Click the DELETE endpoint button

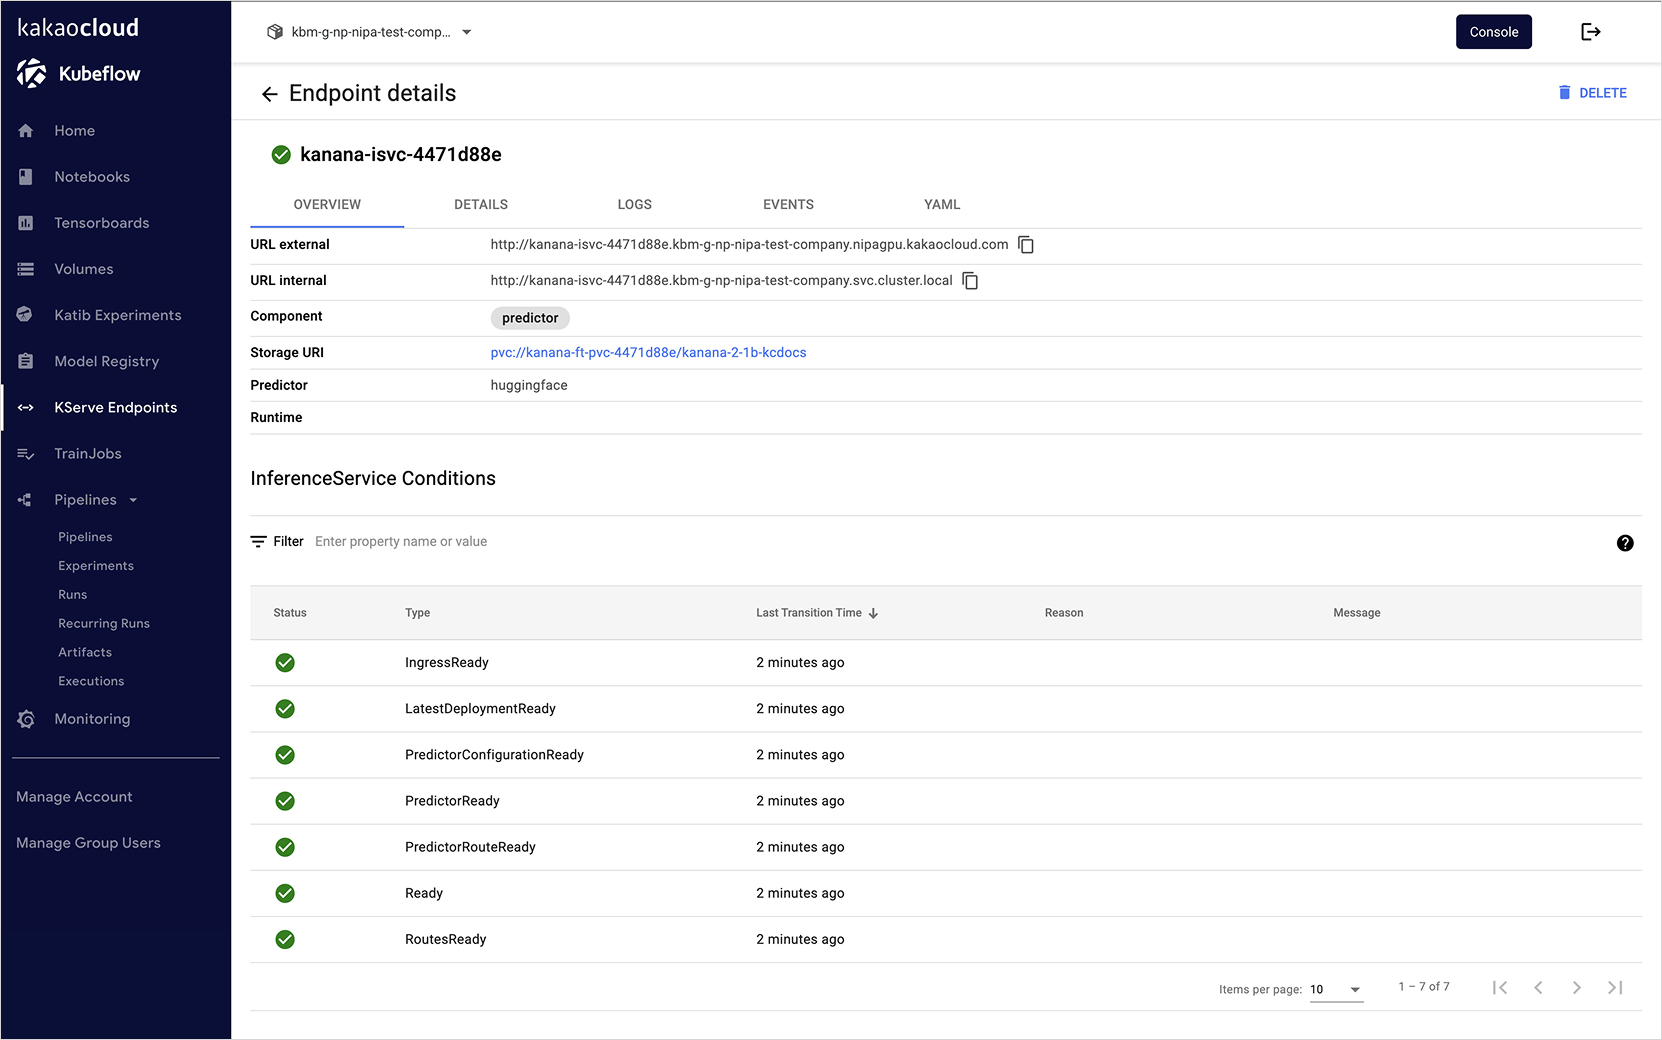[x=1592, y=93]
